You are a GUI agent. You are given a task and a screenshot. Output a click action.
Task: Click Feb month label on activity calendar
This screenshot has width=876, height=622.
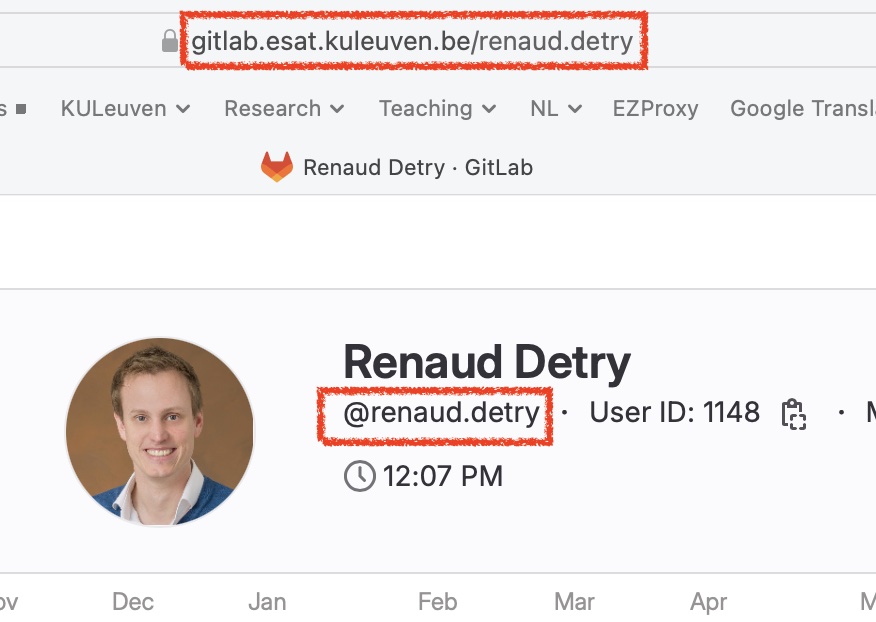pos(437,602)
